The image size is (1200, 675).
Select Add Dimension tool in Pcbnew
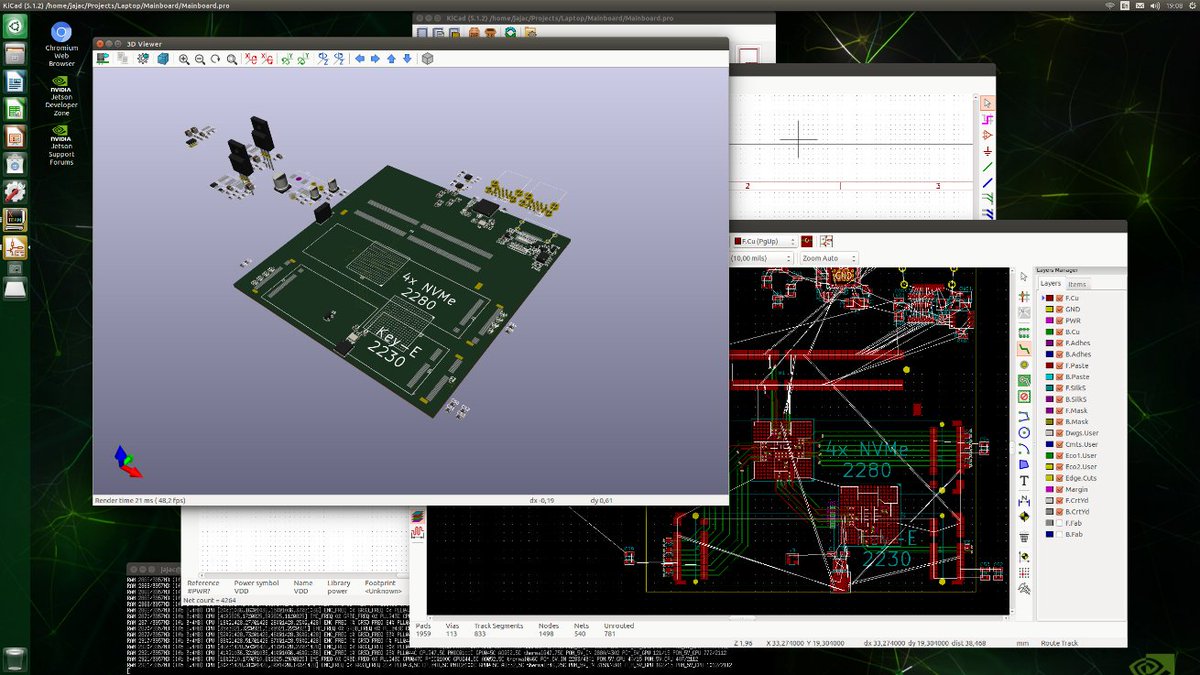[x=1024, y=500]
